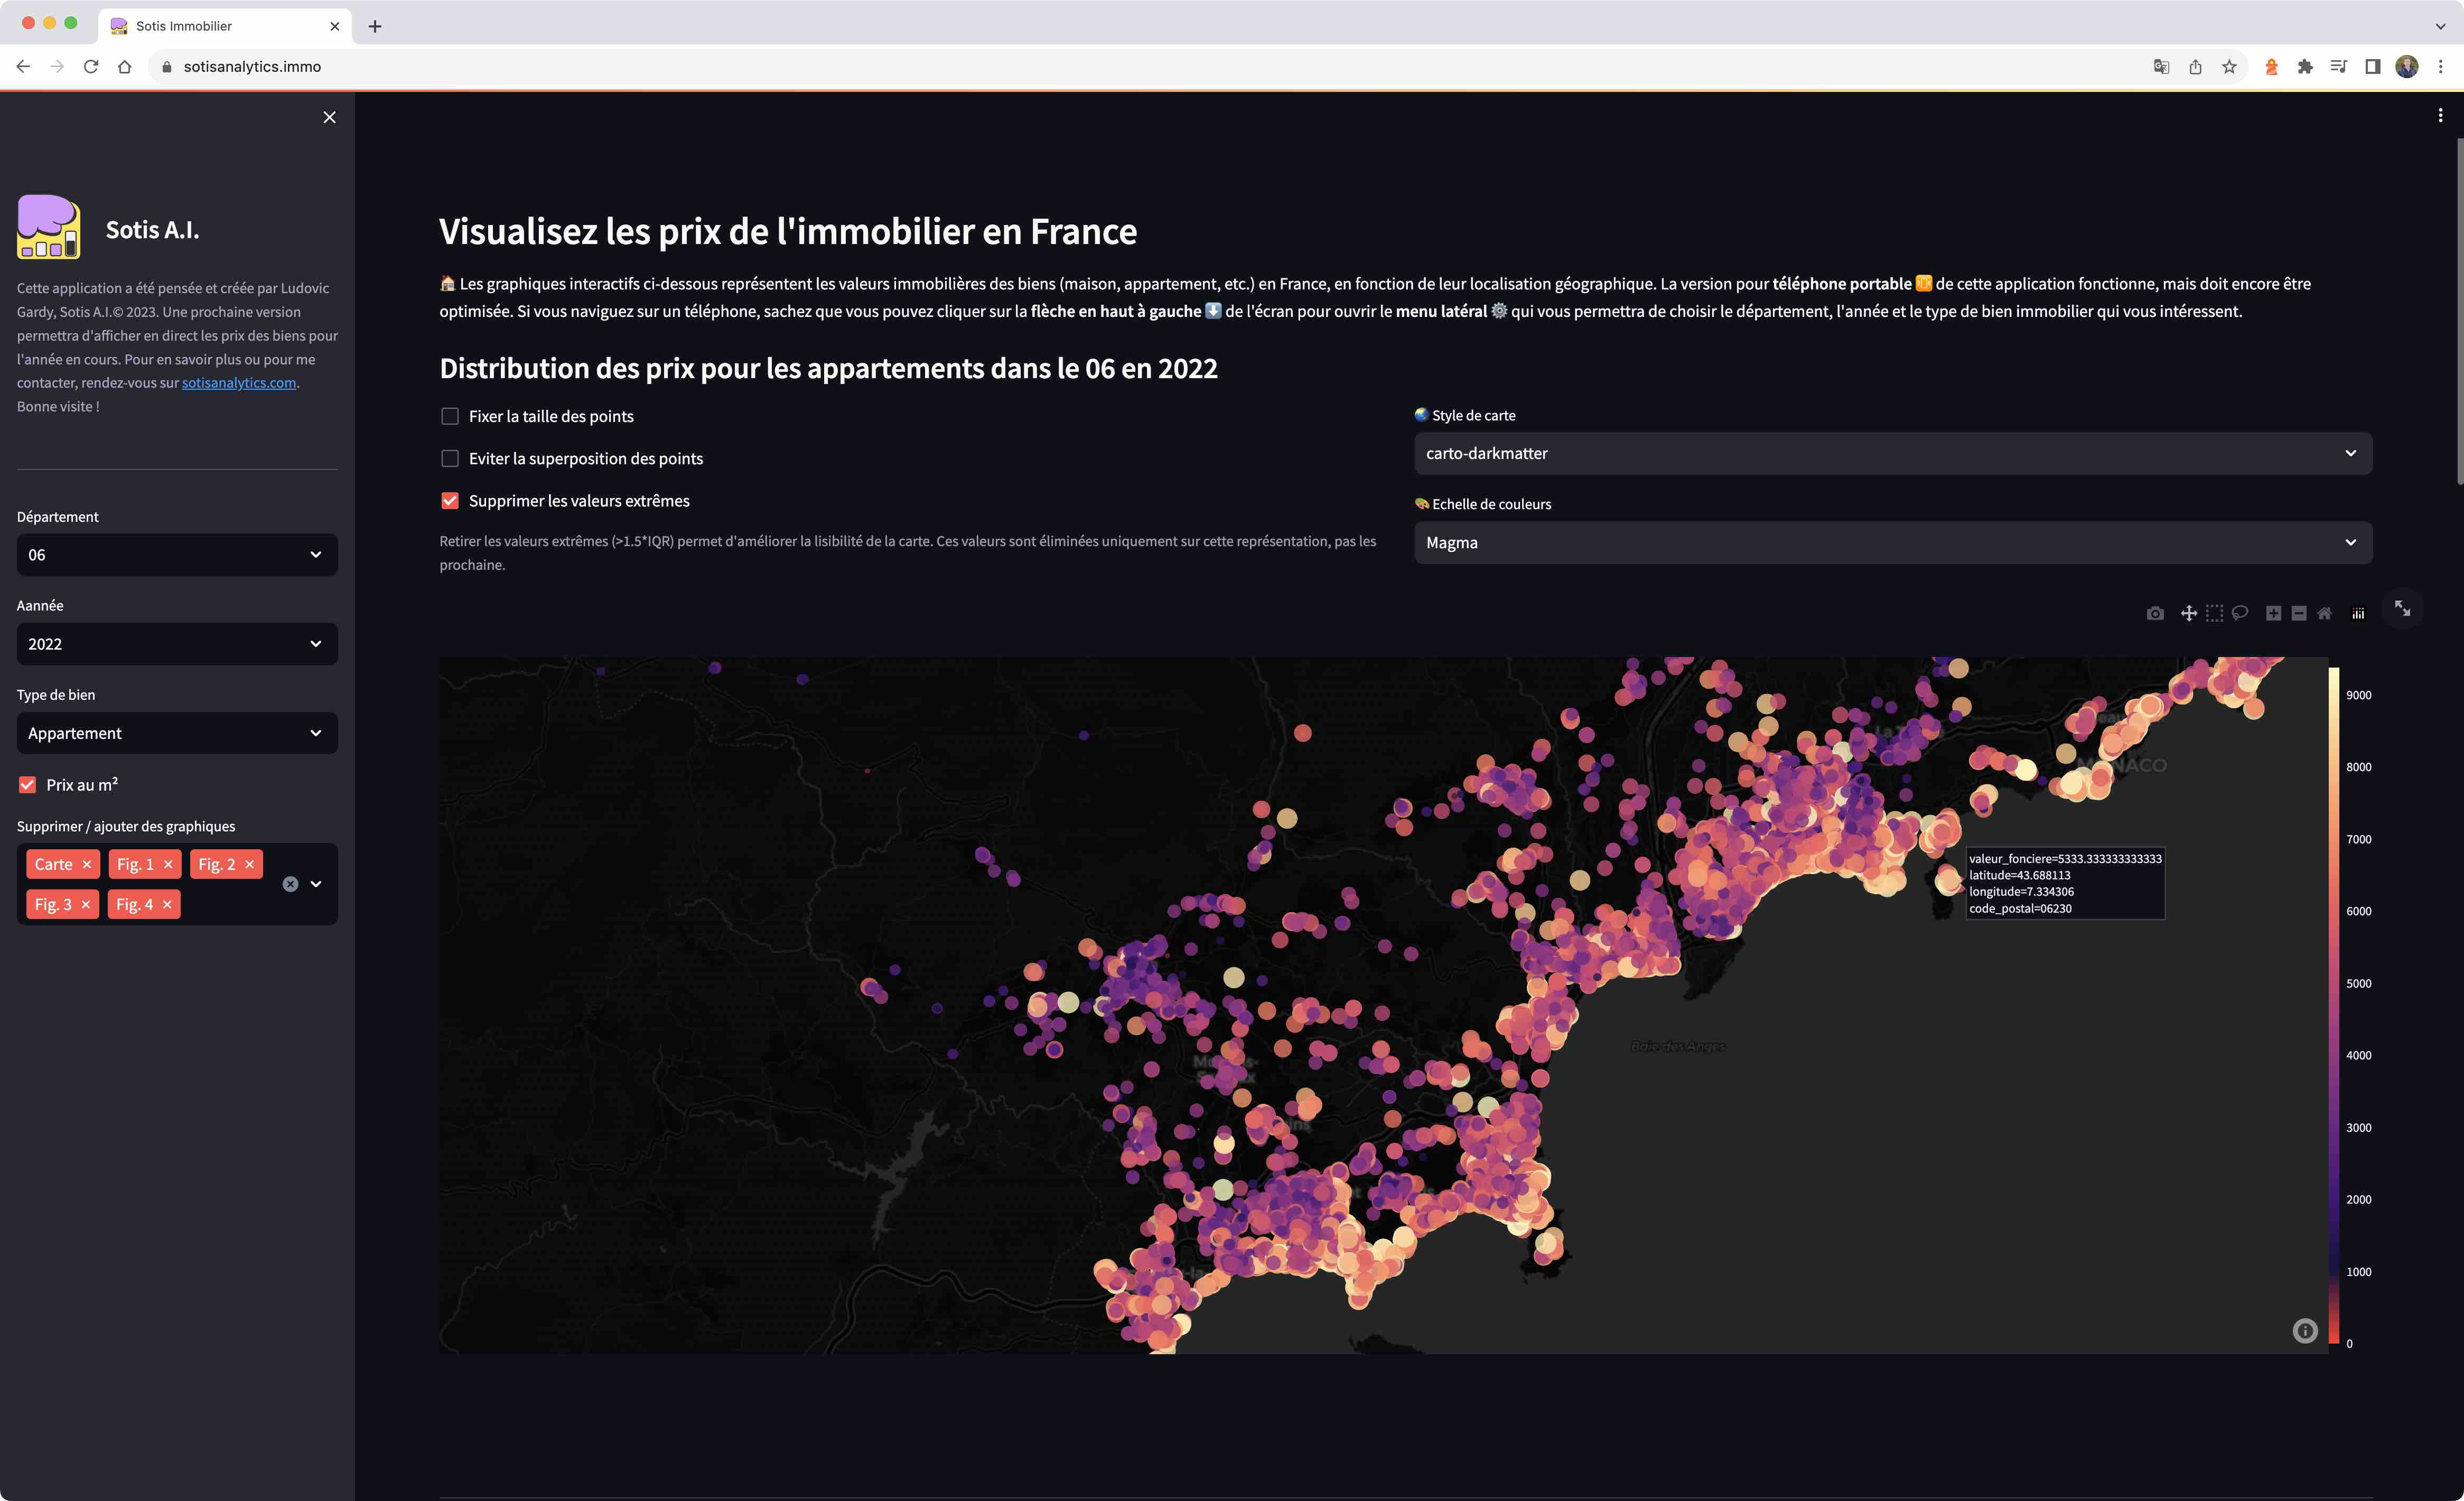
Task: Activate box select on the map
Action: [x=2215, y=612]
